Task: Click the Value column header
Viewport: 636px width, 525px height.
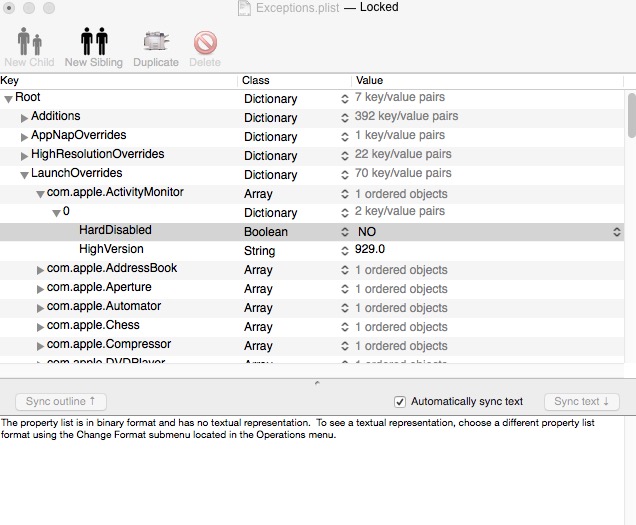Action: point(488,80)
